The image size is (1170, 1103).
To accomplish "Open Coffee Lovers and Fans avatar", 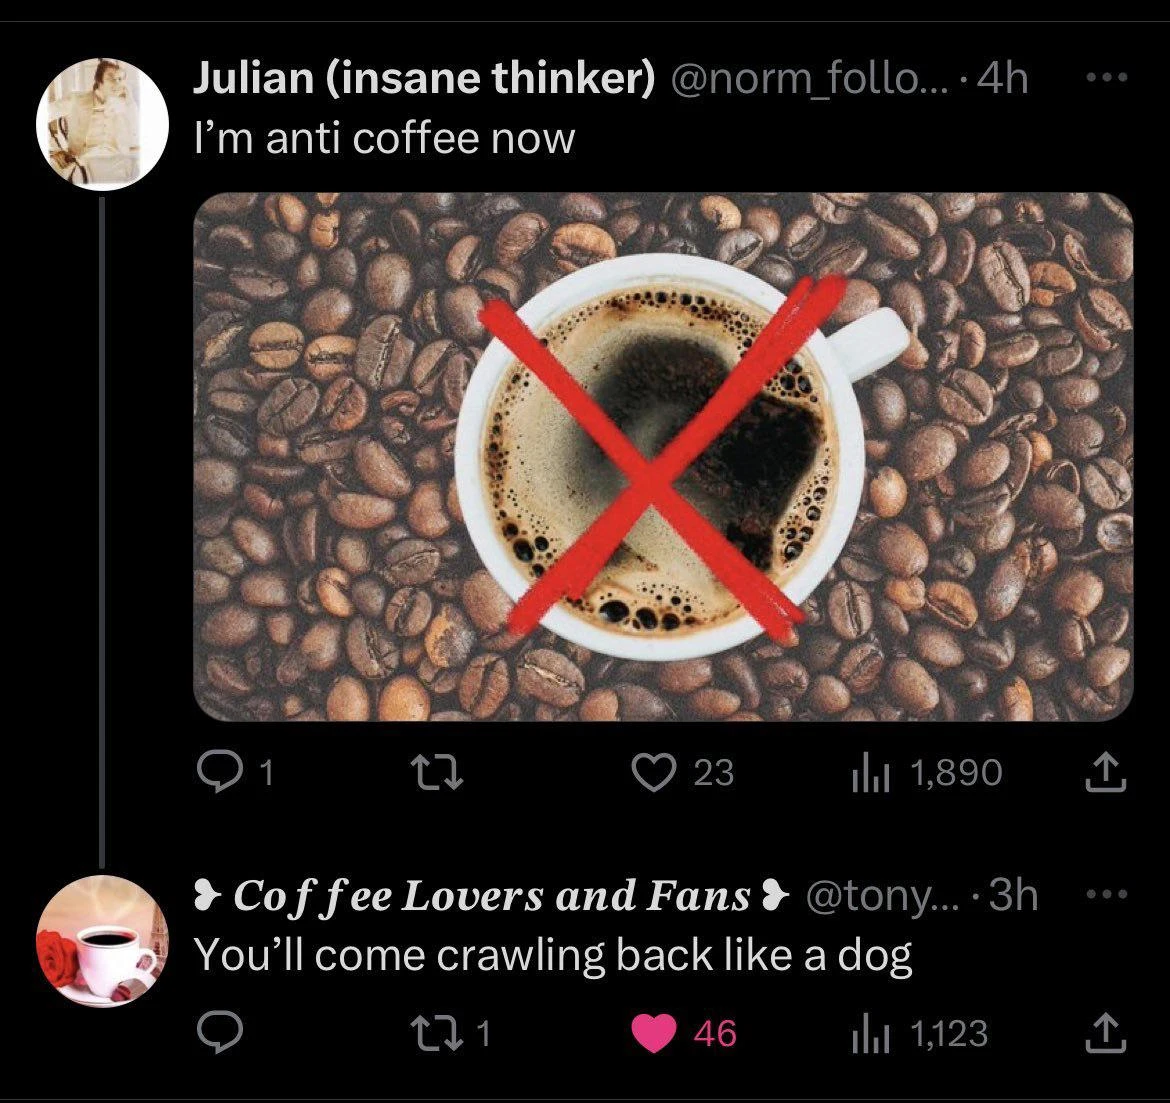I will [101, 942].
